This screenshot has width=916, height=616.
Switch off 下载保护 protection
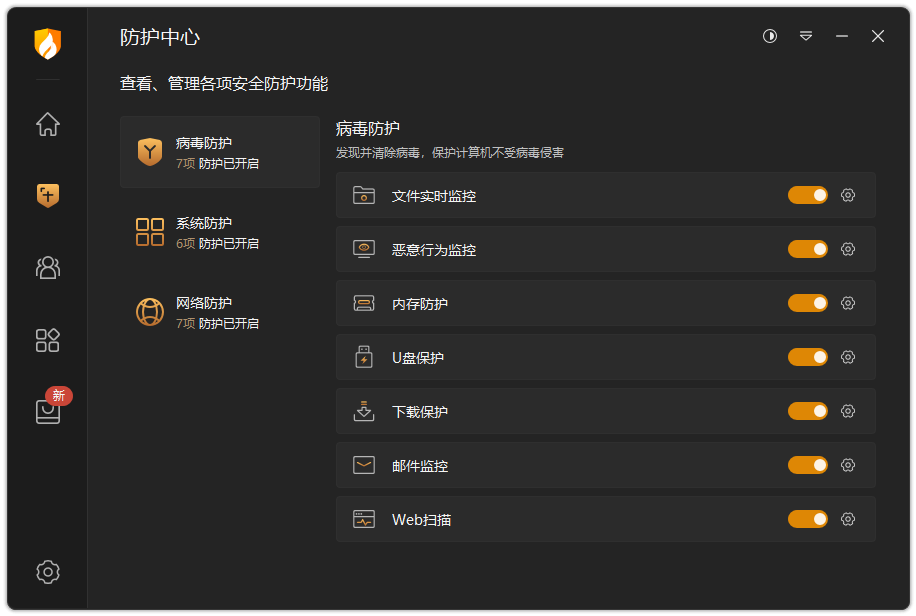click(808, 411)
